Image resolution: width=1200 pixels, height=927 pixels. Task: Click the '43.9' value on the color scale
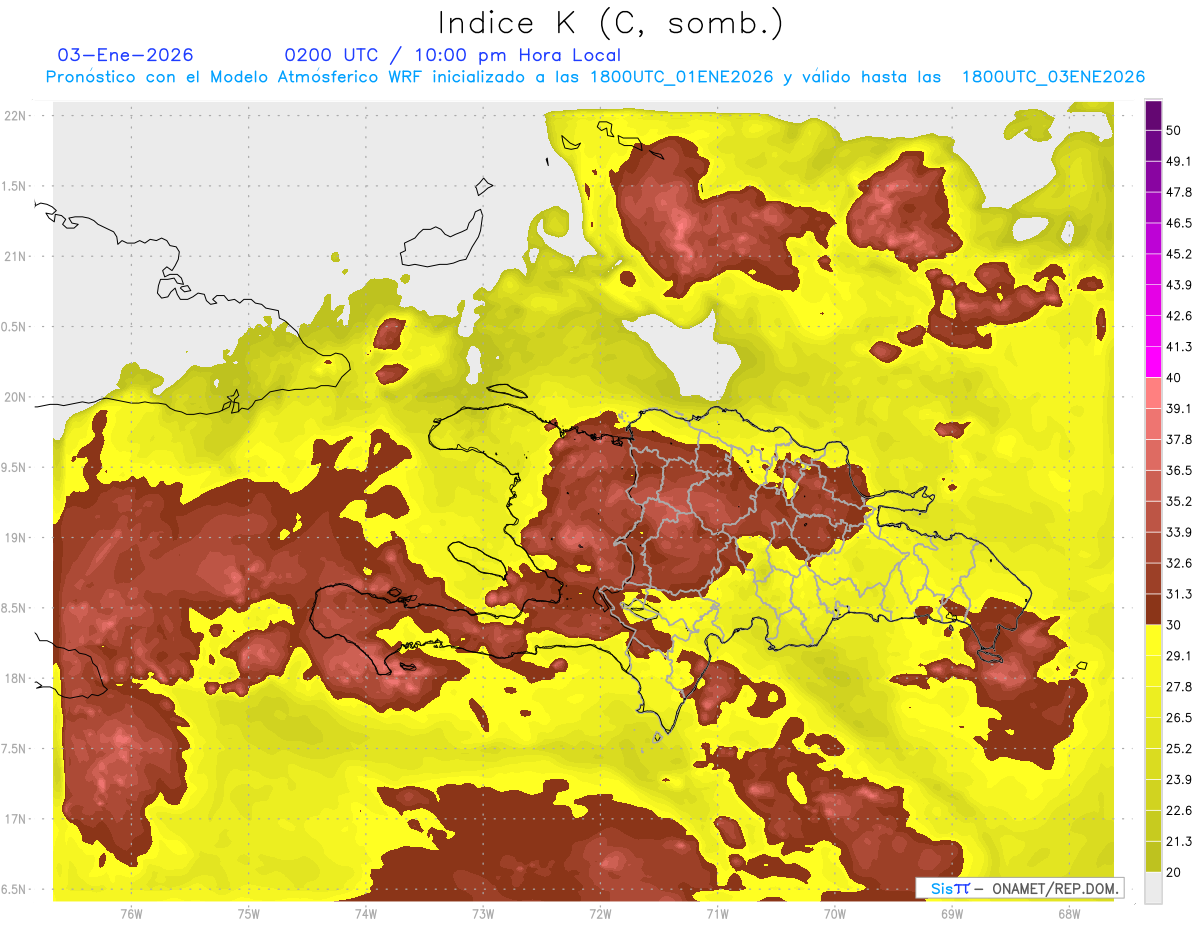1179,285
